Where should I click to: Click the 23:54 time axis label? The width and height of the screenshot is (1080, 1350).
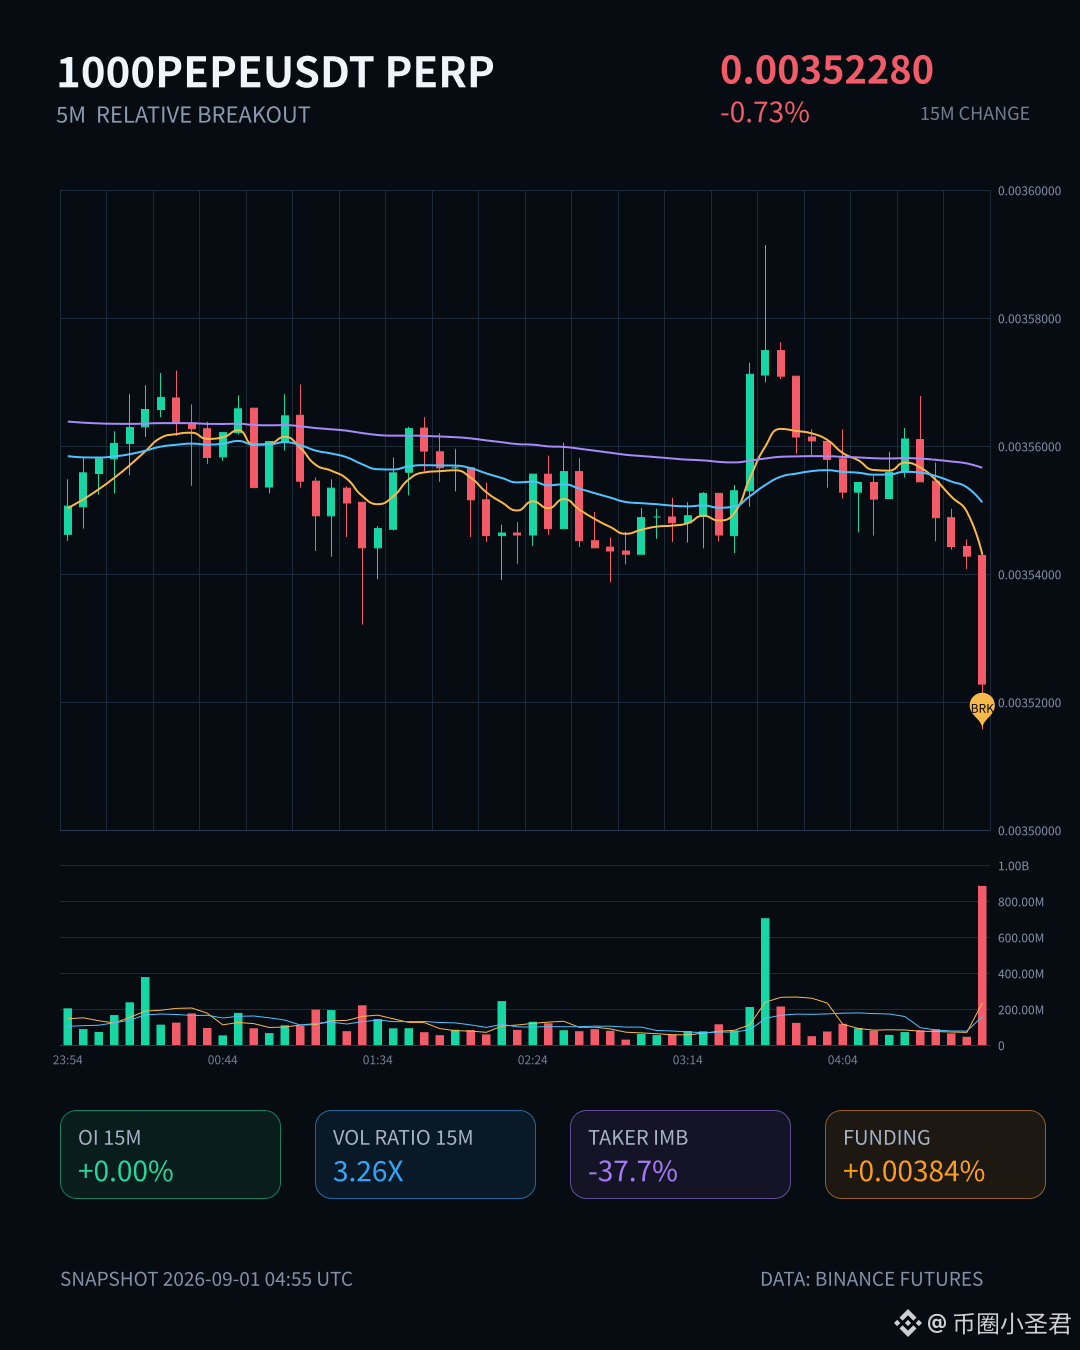click(68, 1060)
